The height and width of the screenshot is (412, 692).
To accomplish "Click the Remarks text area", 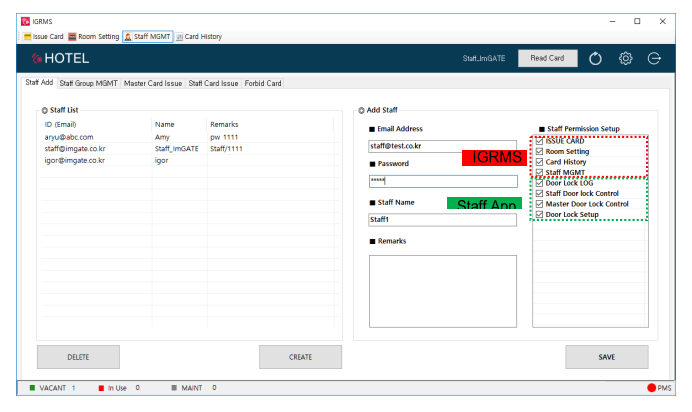I will click(x=443, y=291).
